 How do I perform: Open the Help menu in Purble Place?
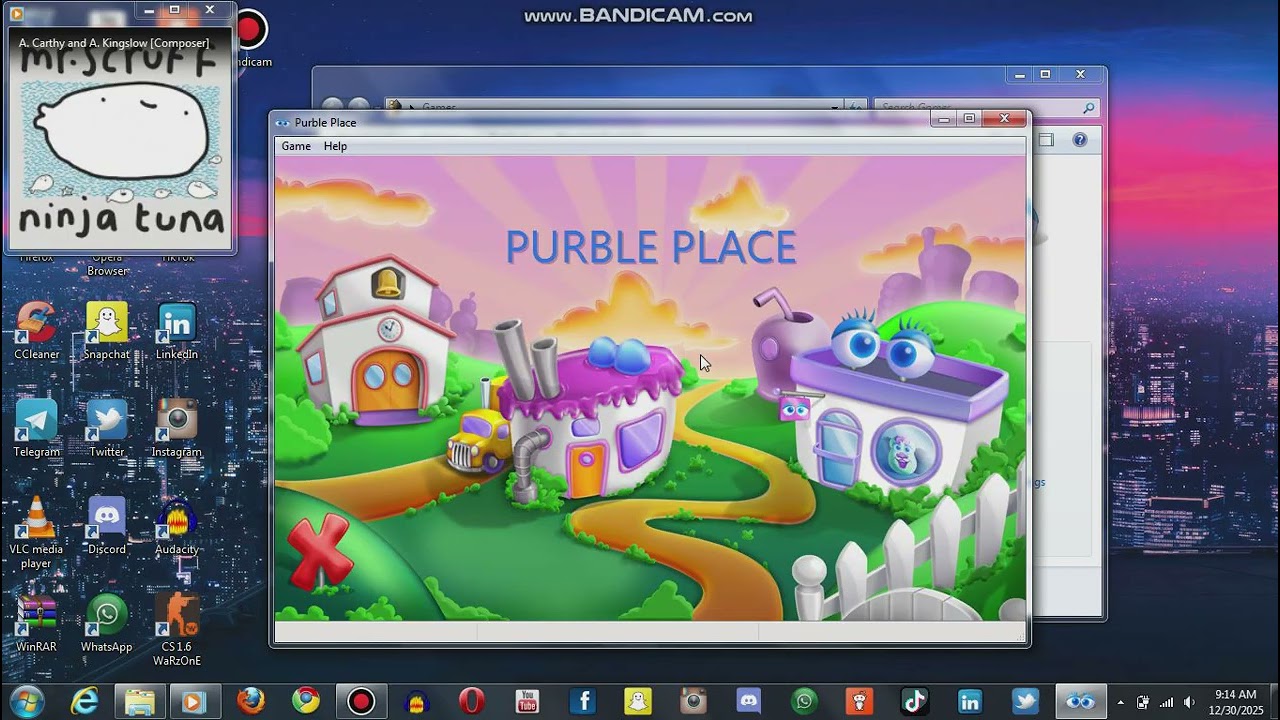[335, 146]
